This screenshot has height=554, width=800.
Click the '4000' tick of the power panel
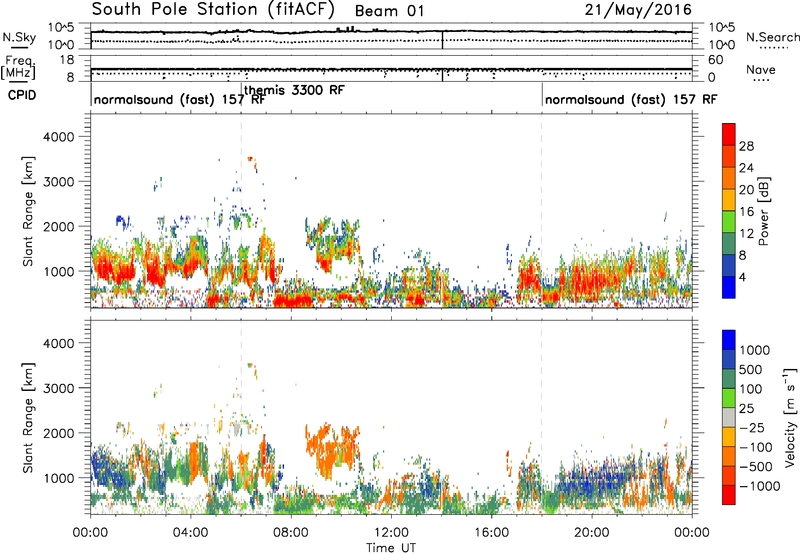(58, 137)
